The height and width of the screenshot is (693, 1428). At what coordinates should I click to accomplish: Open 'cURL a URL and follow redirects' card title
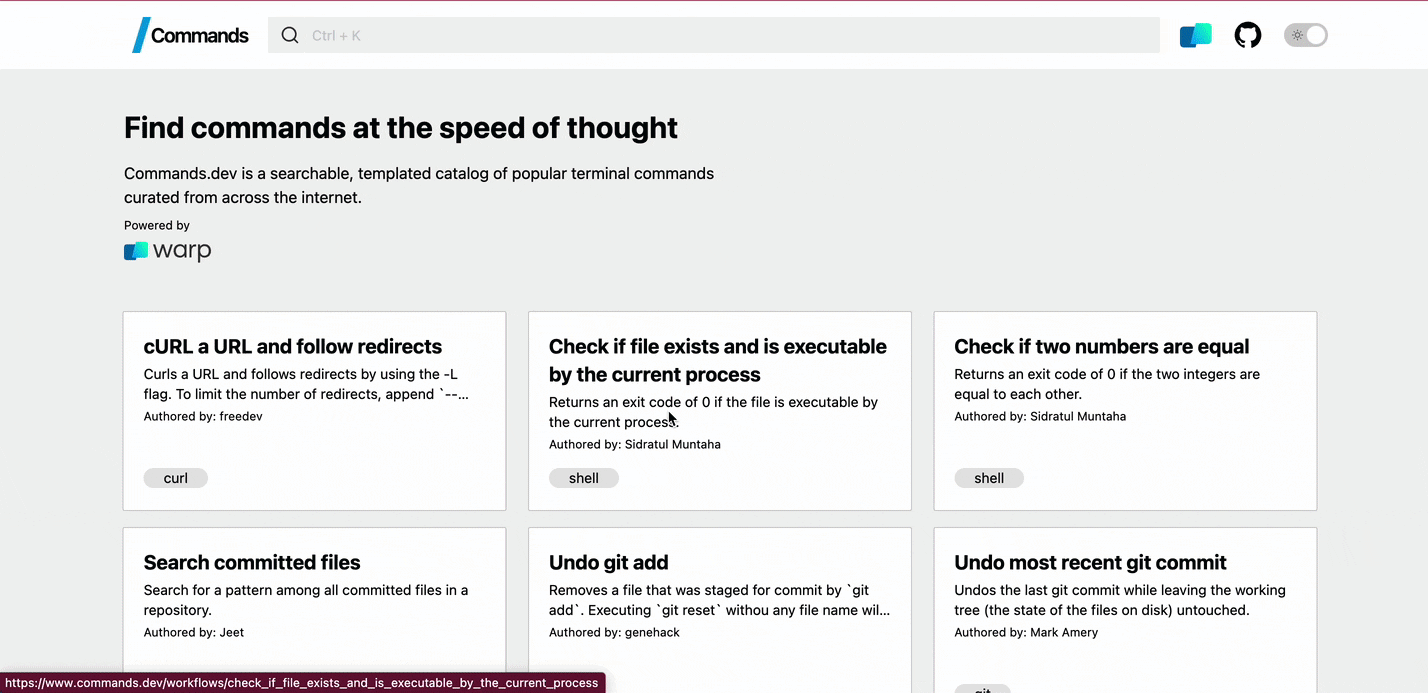tap(293, 346)
